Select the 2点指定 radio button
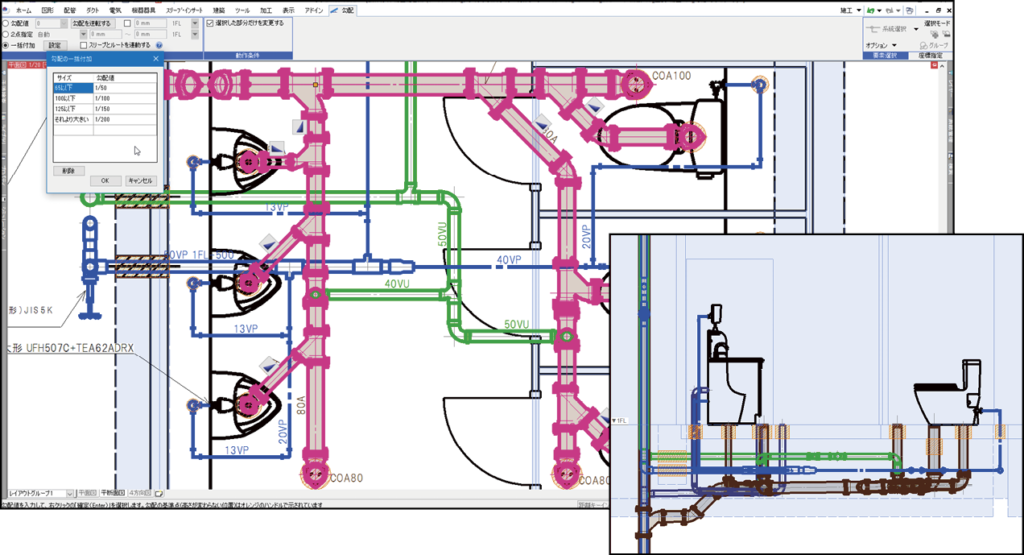This screenshot has width=1024, height=555. pos(5,33)
